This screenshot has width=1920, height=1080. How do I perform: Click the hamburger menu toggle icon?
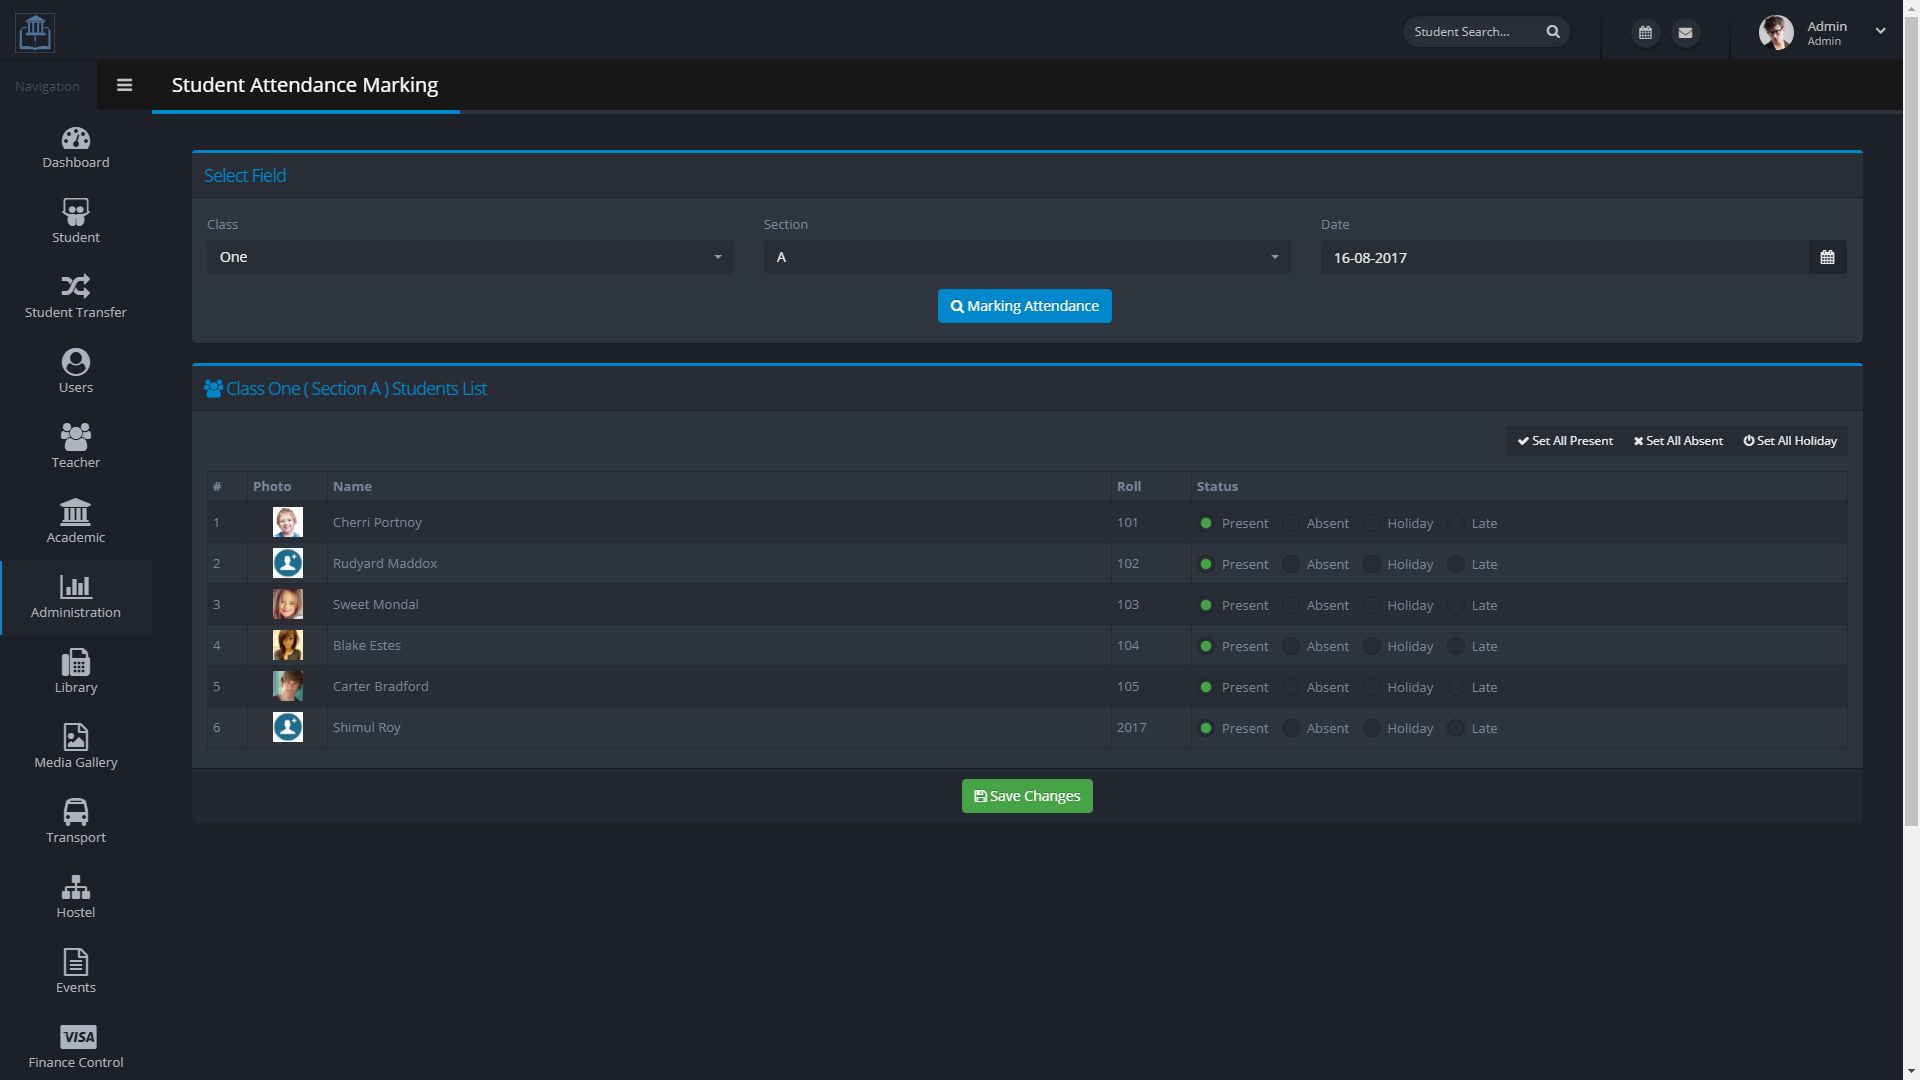click(x=124, y=85)
